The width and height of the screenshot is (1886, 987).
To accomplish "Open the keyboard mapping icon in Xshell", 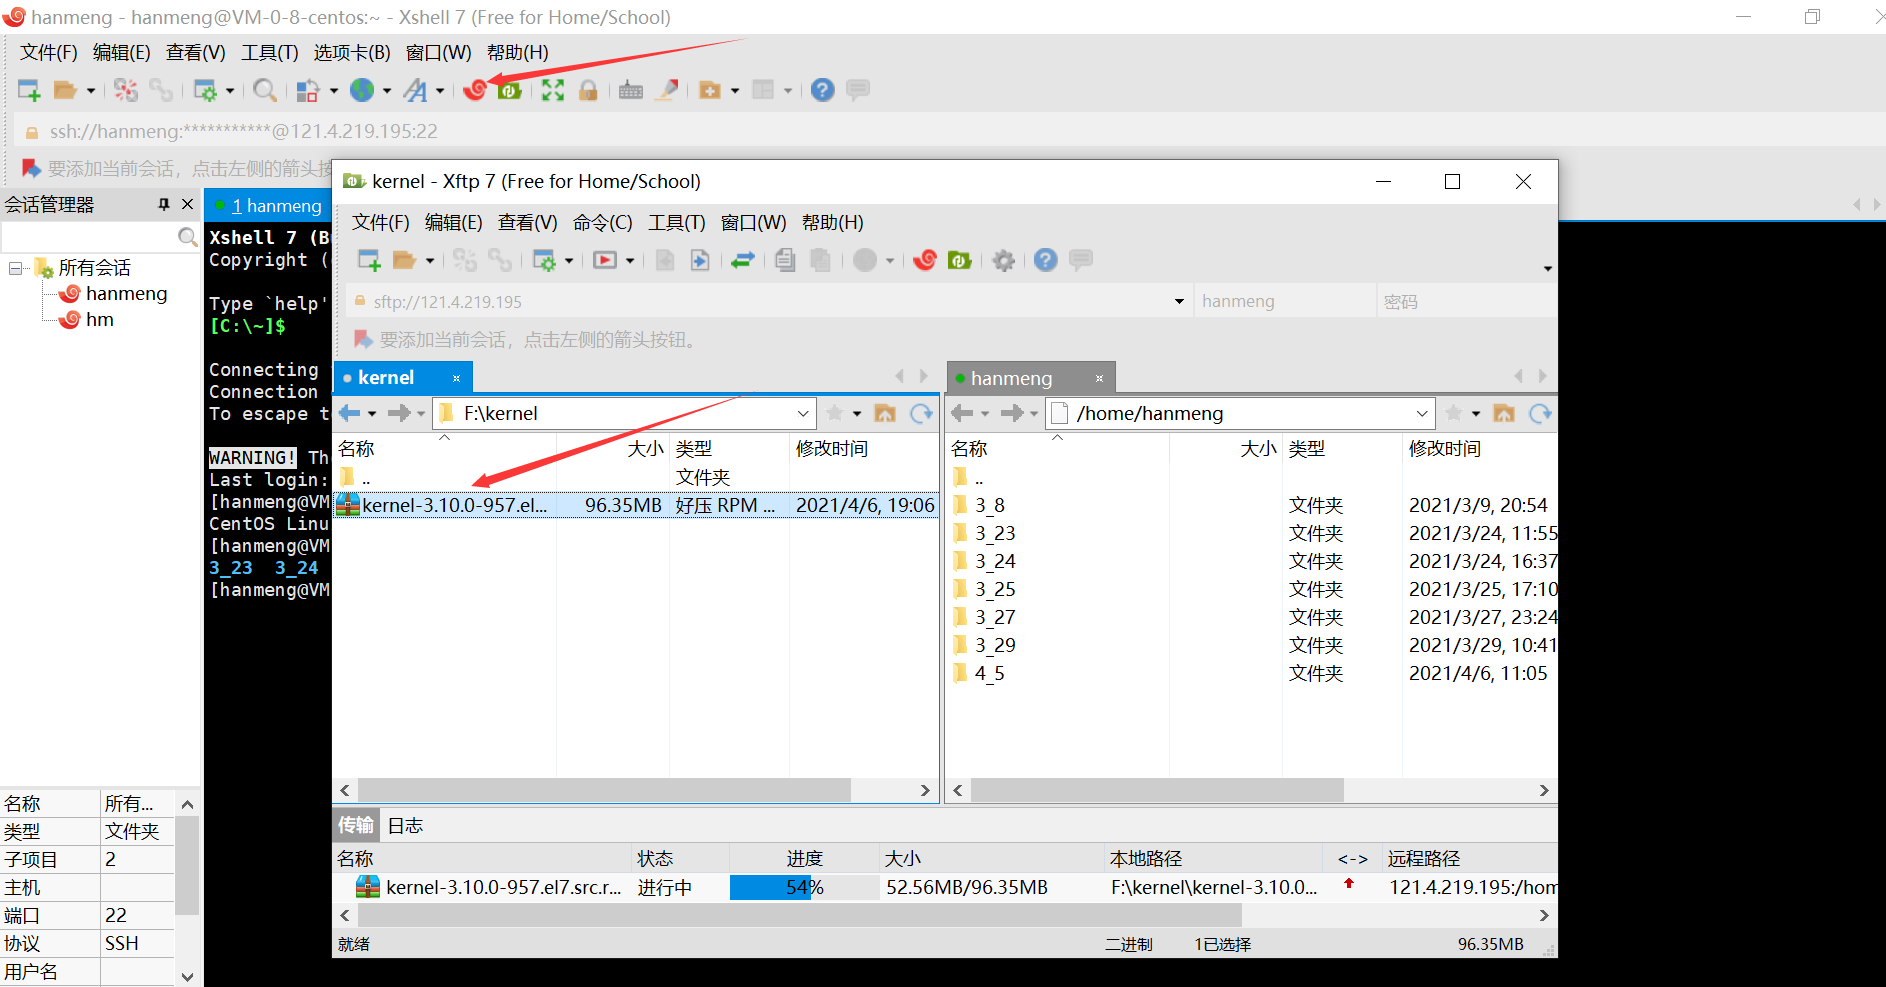I will pyautogui.click(x=631, y=90).
